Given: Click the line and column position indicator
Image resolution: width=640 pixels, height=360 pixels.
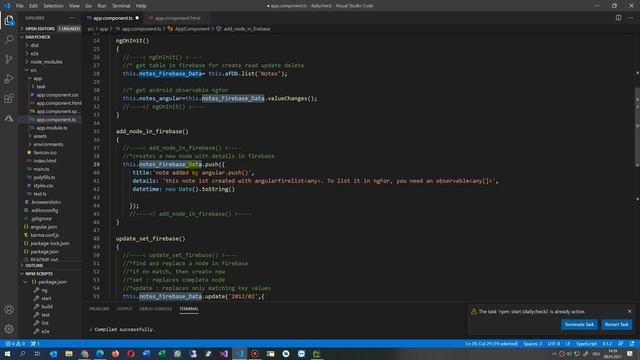Looking at the screenshot, I should click(491, 344).
